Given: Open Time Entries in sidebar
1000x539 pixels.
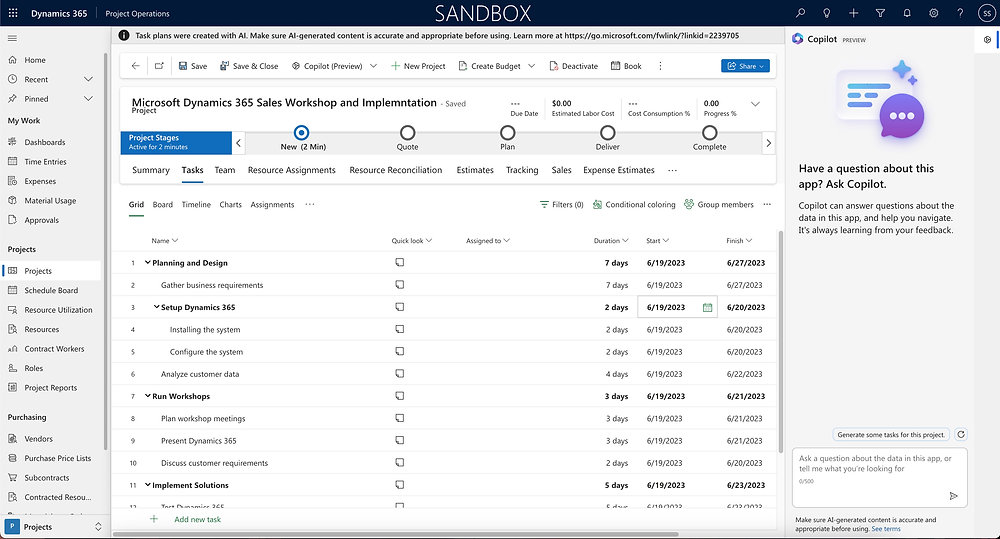Looking at the screenshot, I should coord(45,161).
